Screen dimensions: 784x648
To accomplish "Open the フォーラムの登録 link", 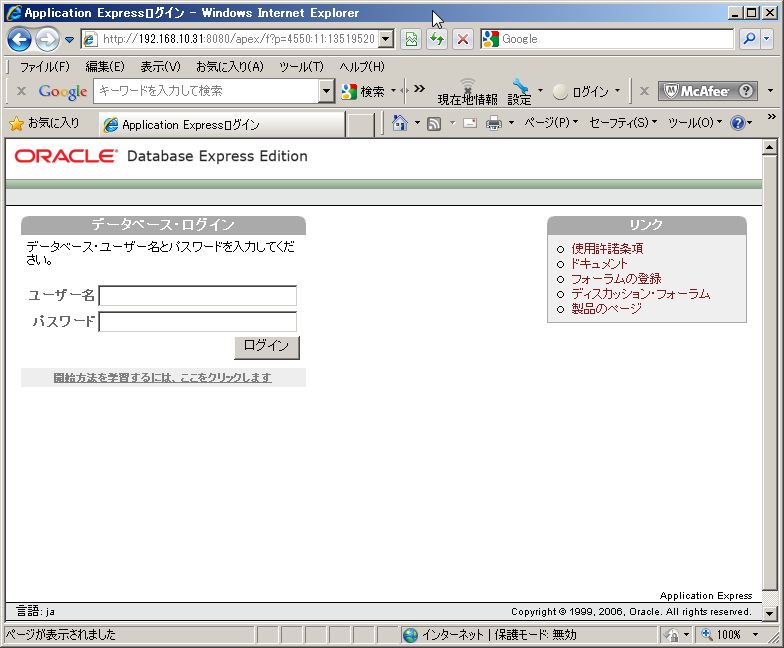I will point(616,278).
